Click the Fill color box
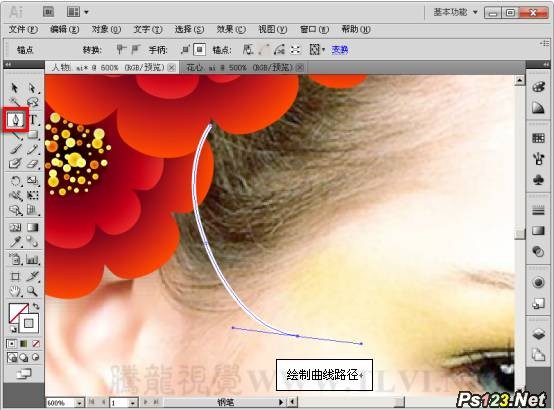This screenshot has width=554, height=410. tap(16, 311)
